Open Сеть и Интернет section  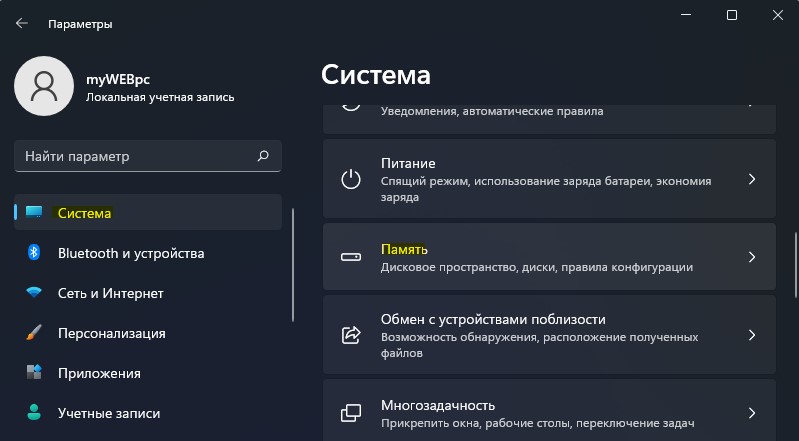[x=148, y=293]
